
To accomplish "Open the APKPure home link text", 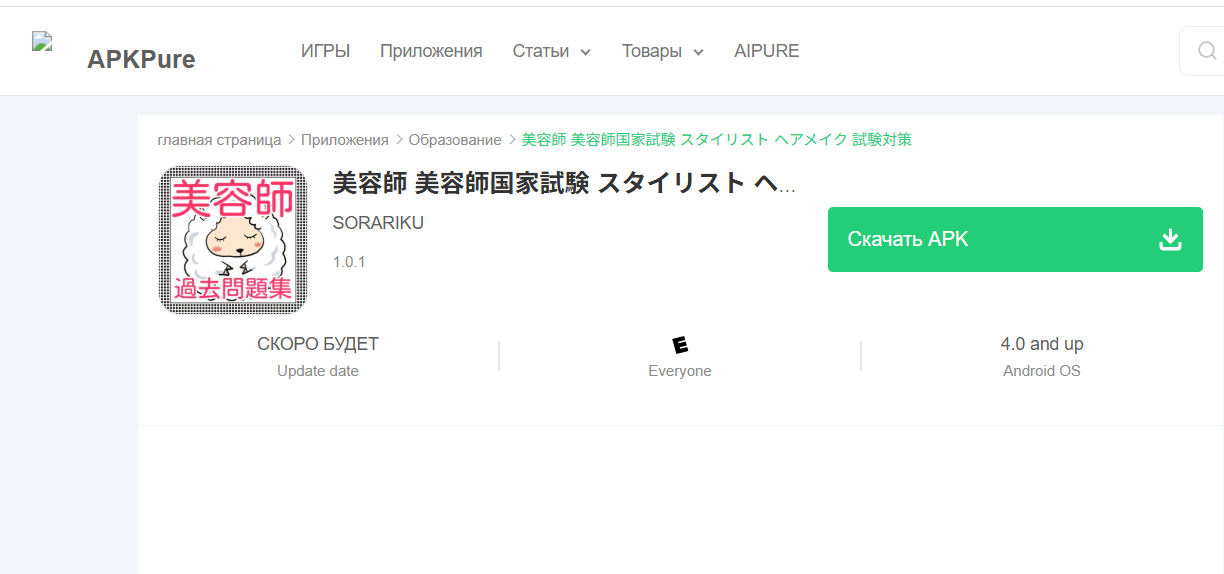I will (x=141, y=60).
